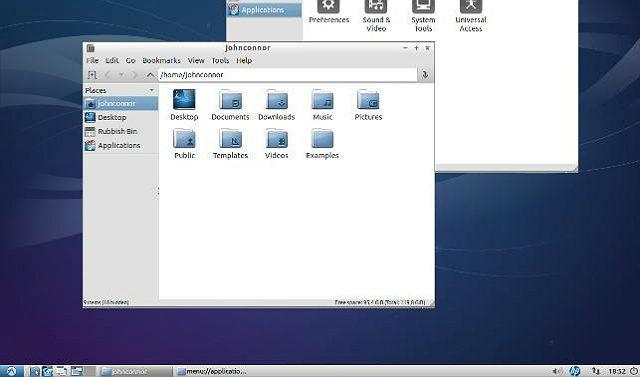Switch to johnconnor window taskbar button
The height and width of the screenshot is (377, 640).
(136, 371)
